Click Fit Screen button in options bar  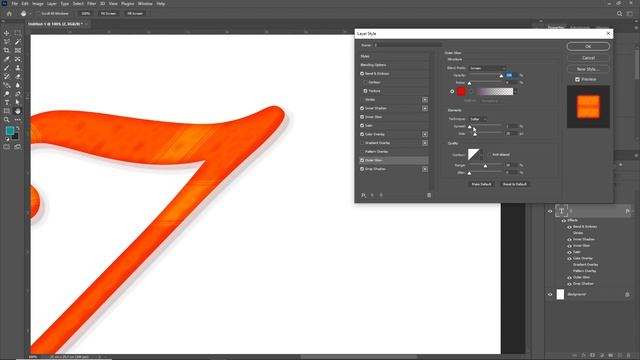(x=108, y=13)
